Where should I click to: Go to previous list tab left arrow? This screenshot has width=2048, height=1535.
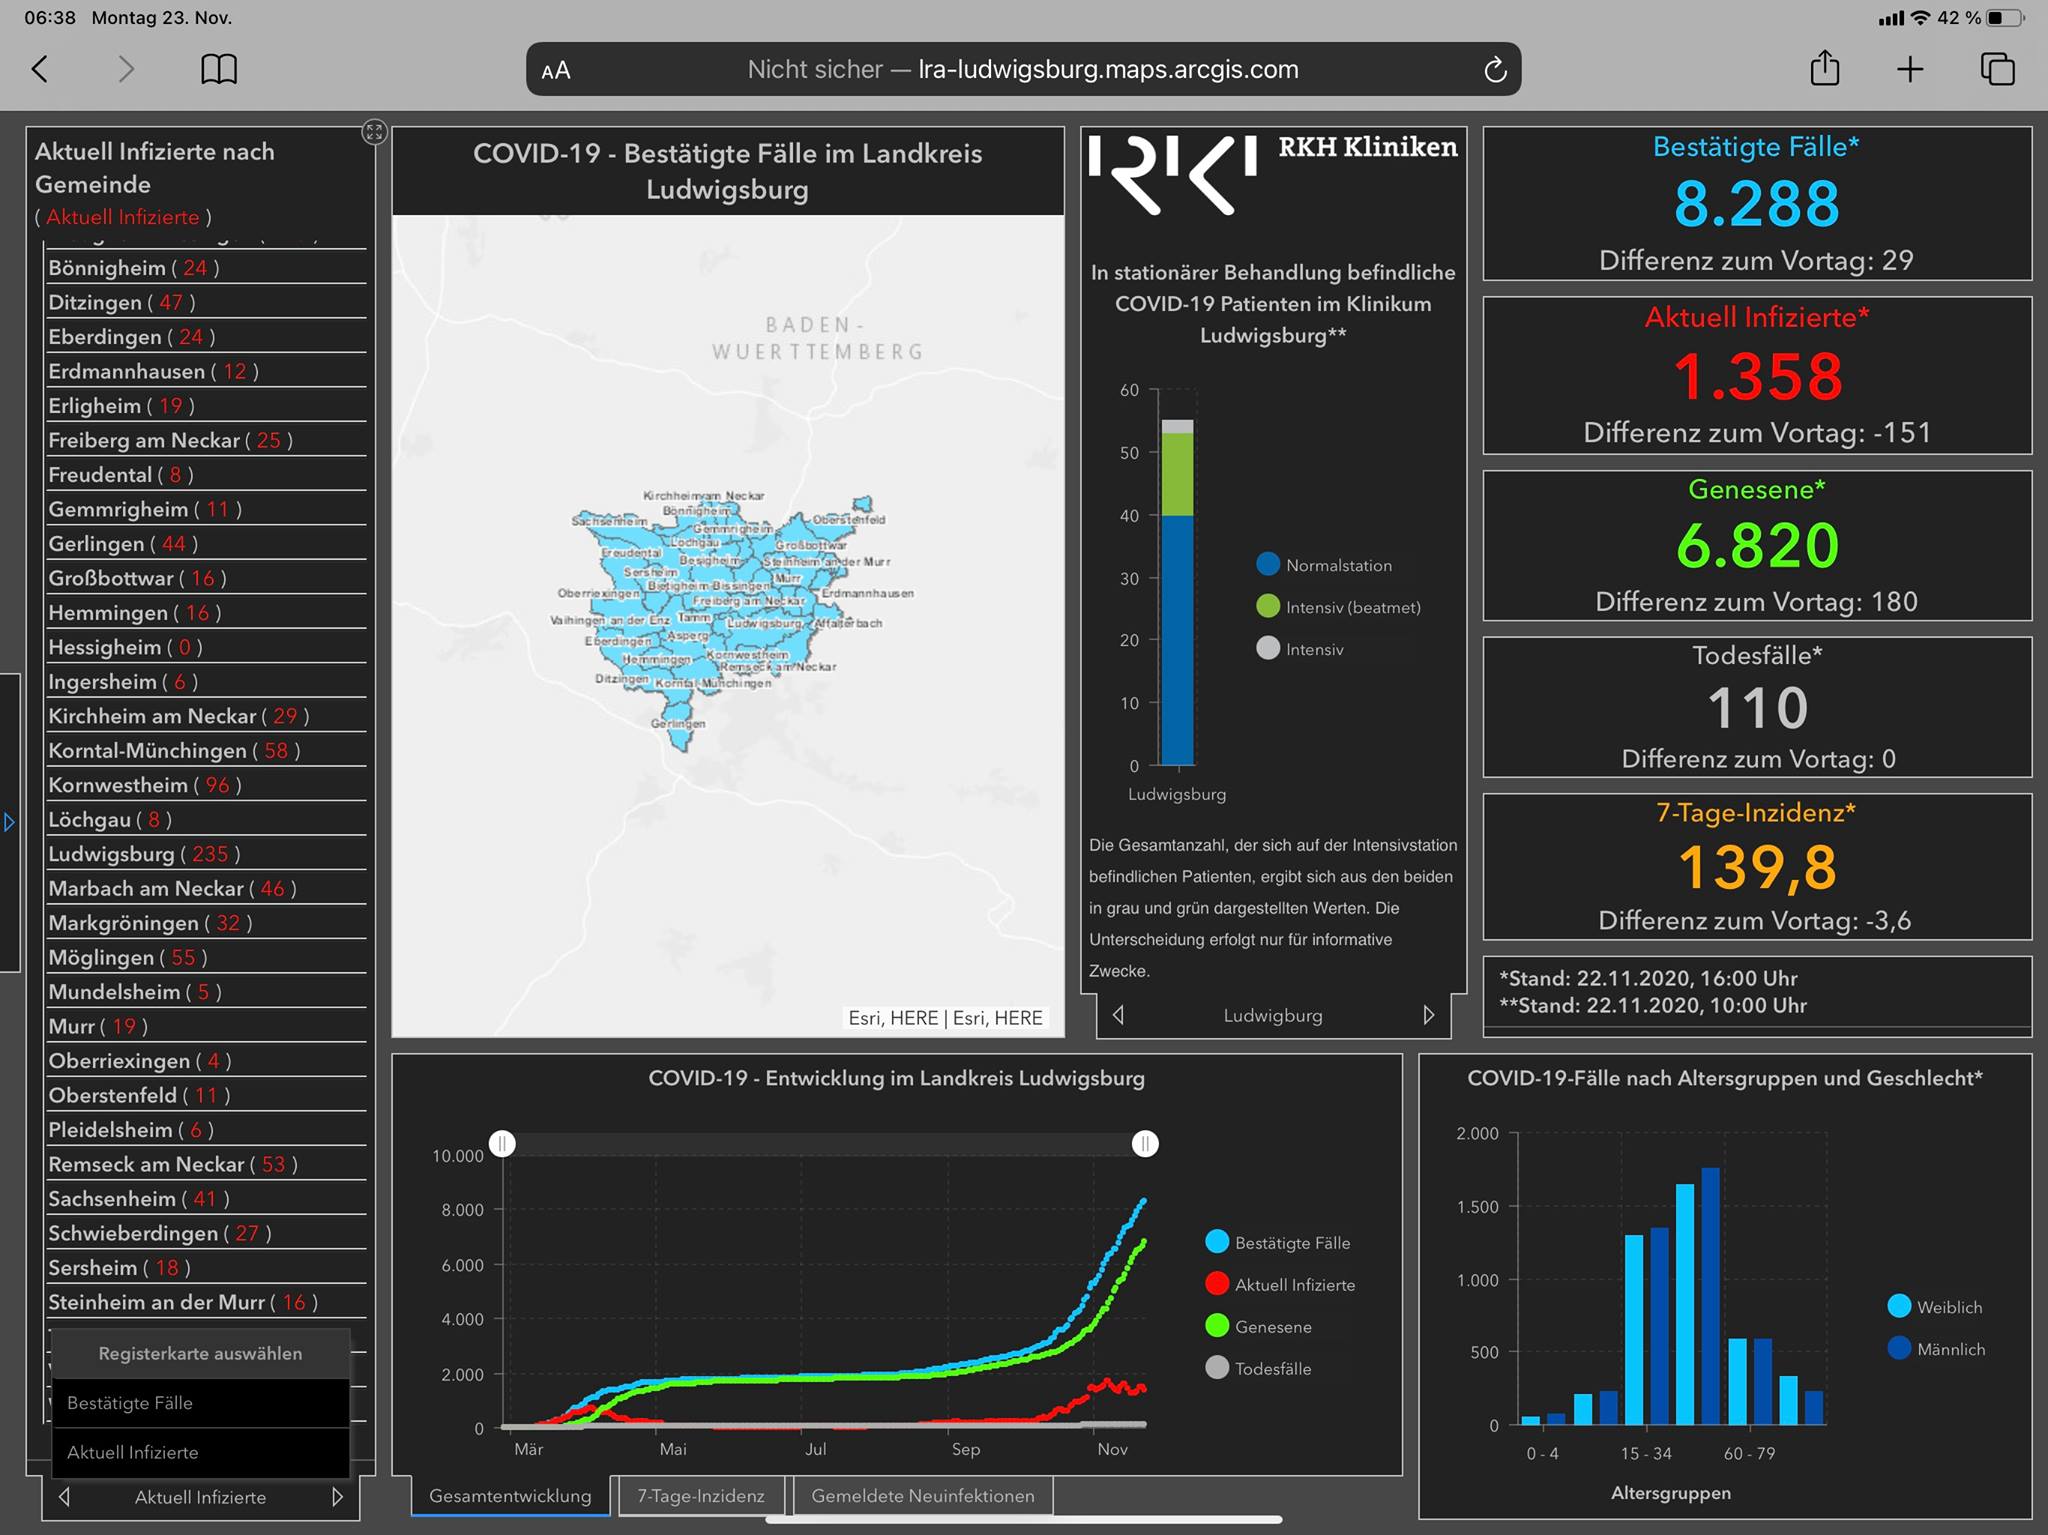tap(65, 1497)
